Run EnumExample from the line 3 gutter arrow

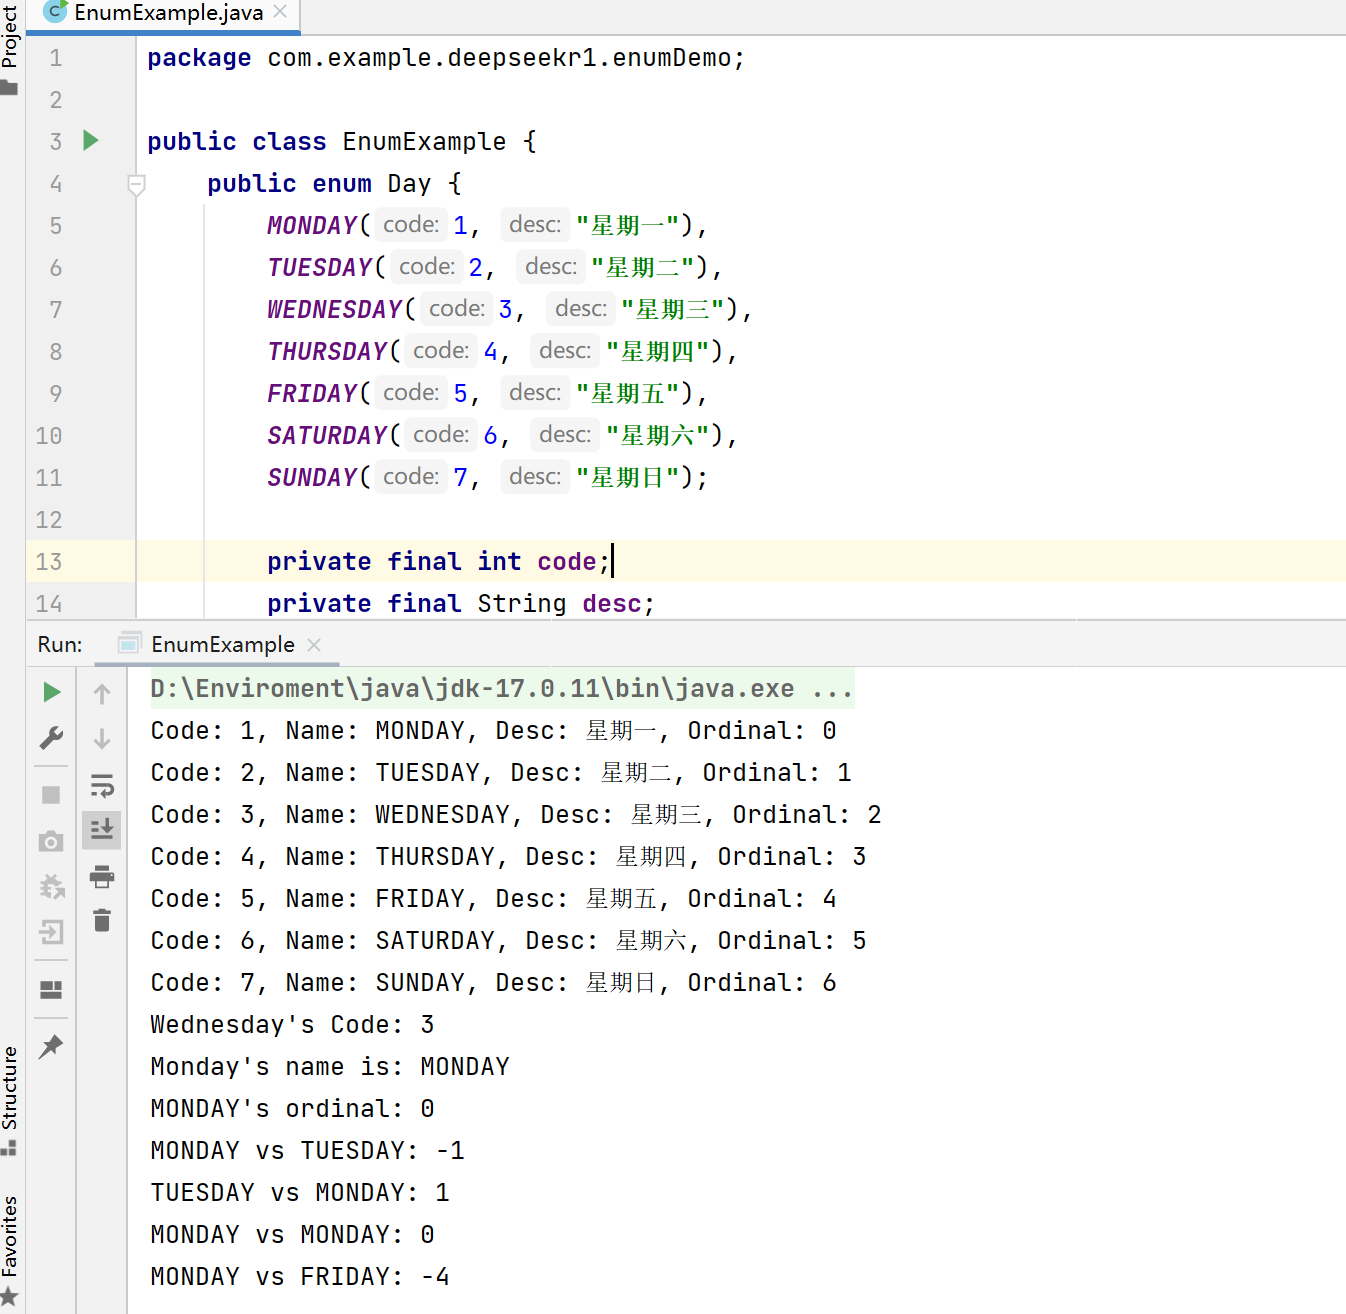click(90, 141)
